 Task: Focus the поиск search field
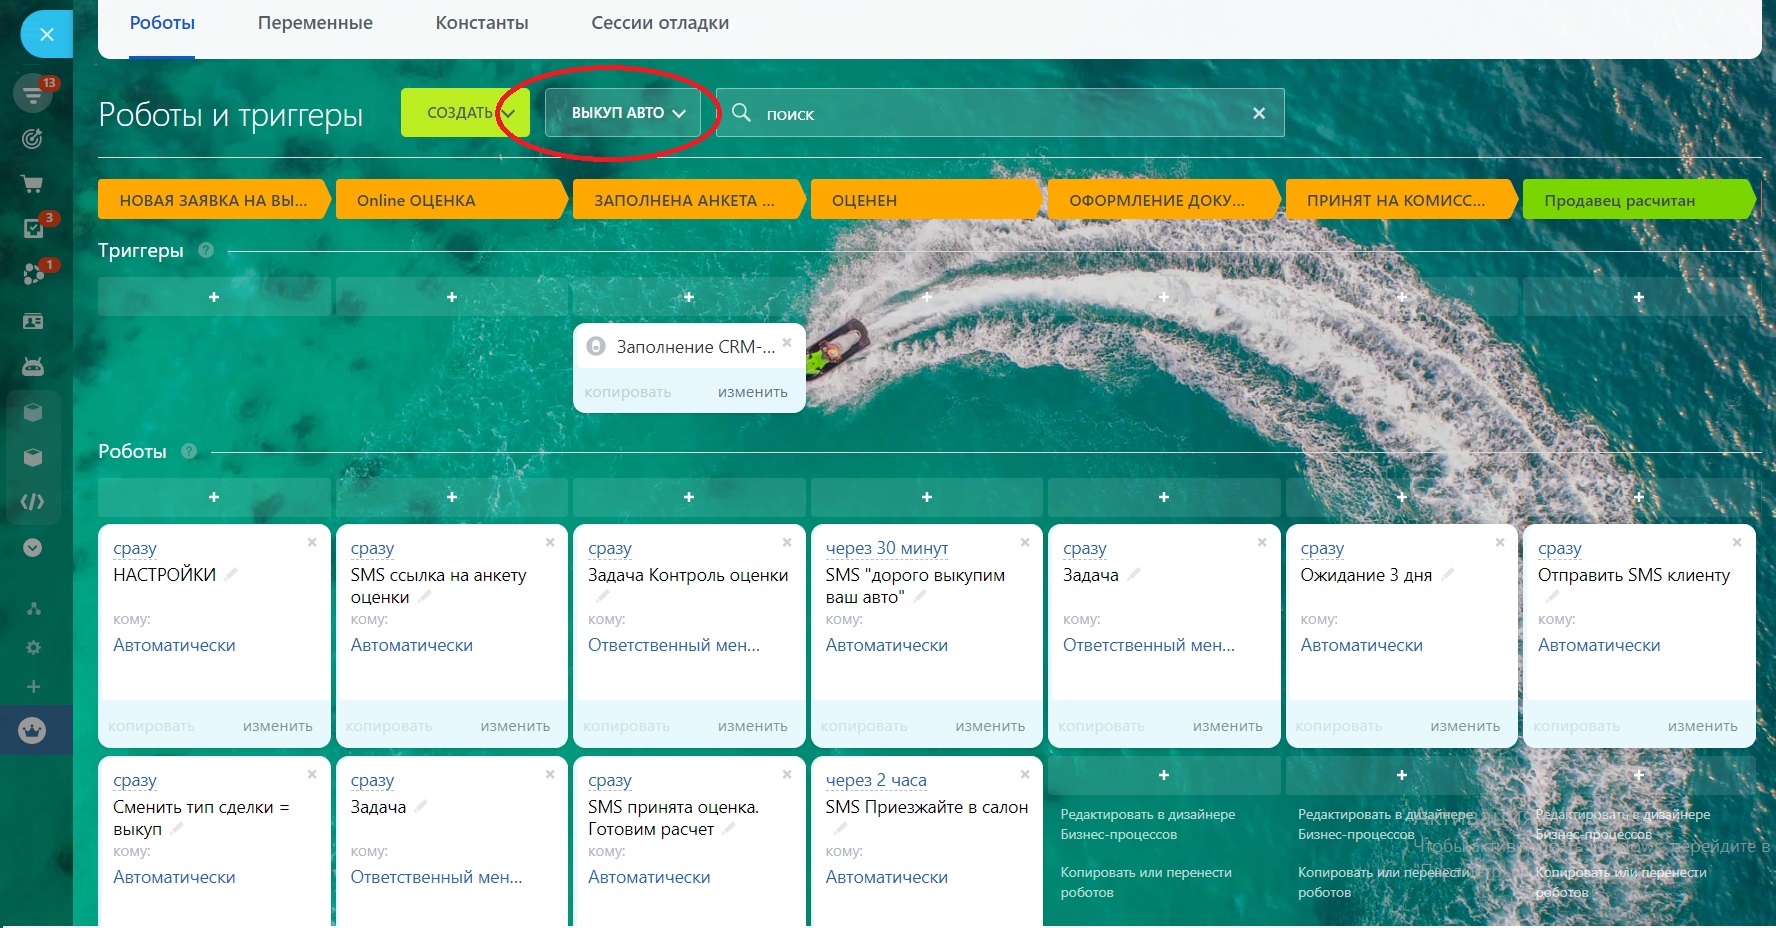click(1000, 113)
